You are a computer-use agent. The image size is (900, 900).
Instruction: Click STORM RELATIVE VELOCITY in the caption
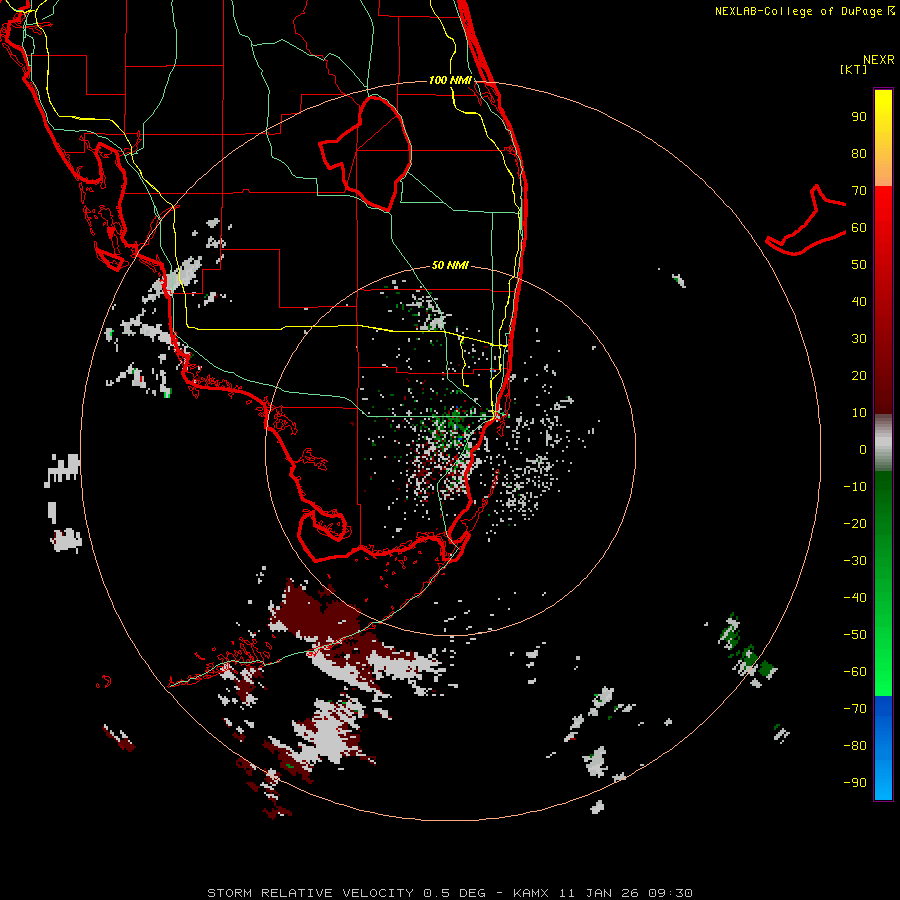tap(310, 893)
